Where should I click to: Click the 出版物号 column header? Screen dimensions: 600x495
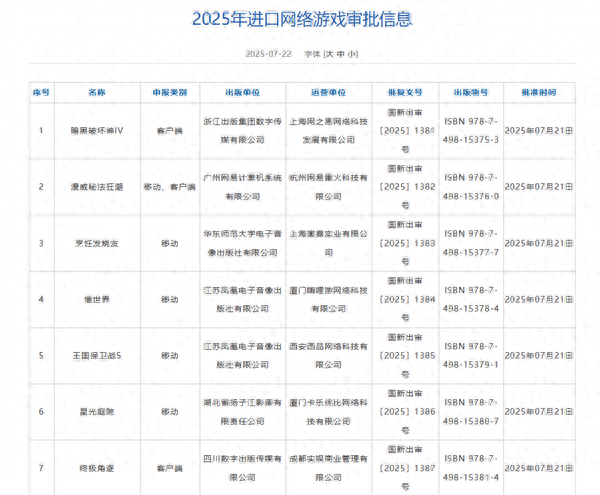(471, 93)
